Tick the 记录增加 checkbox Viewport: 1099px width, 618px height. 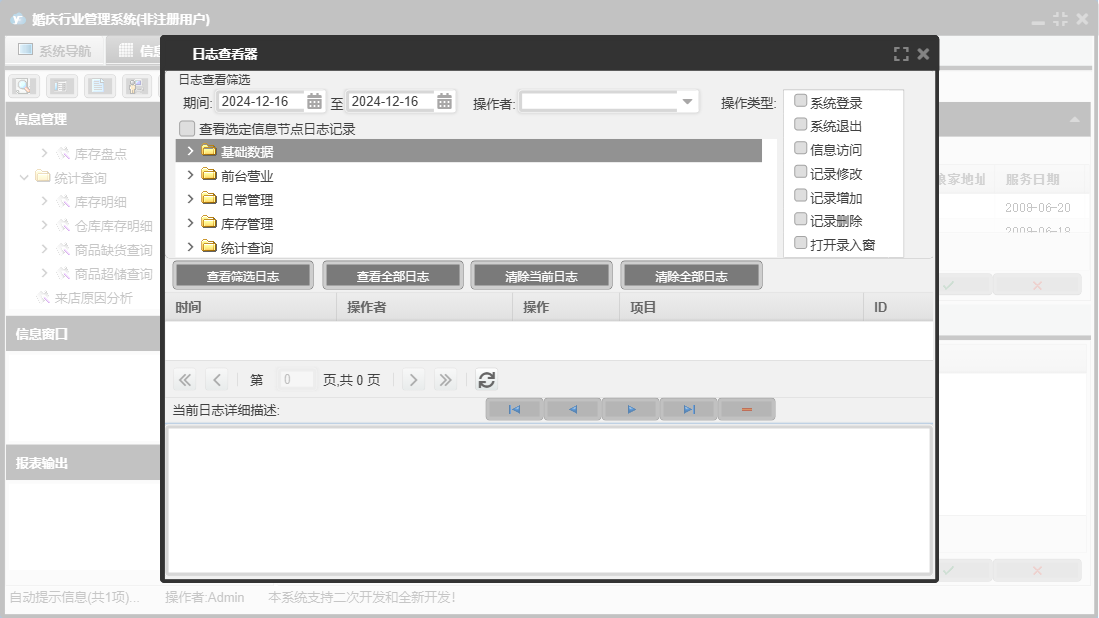(800, 196)
